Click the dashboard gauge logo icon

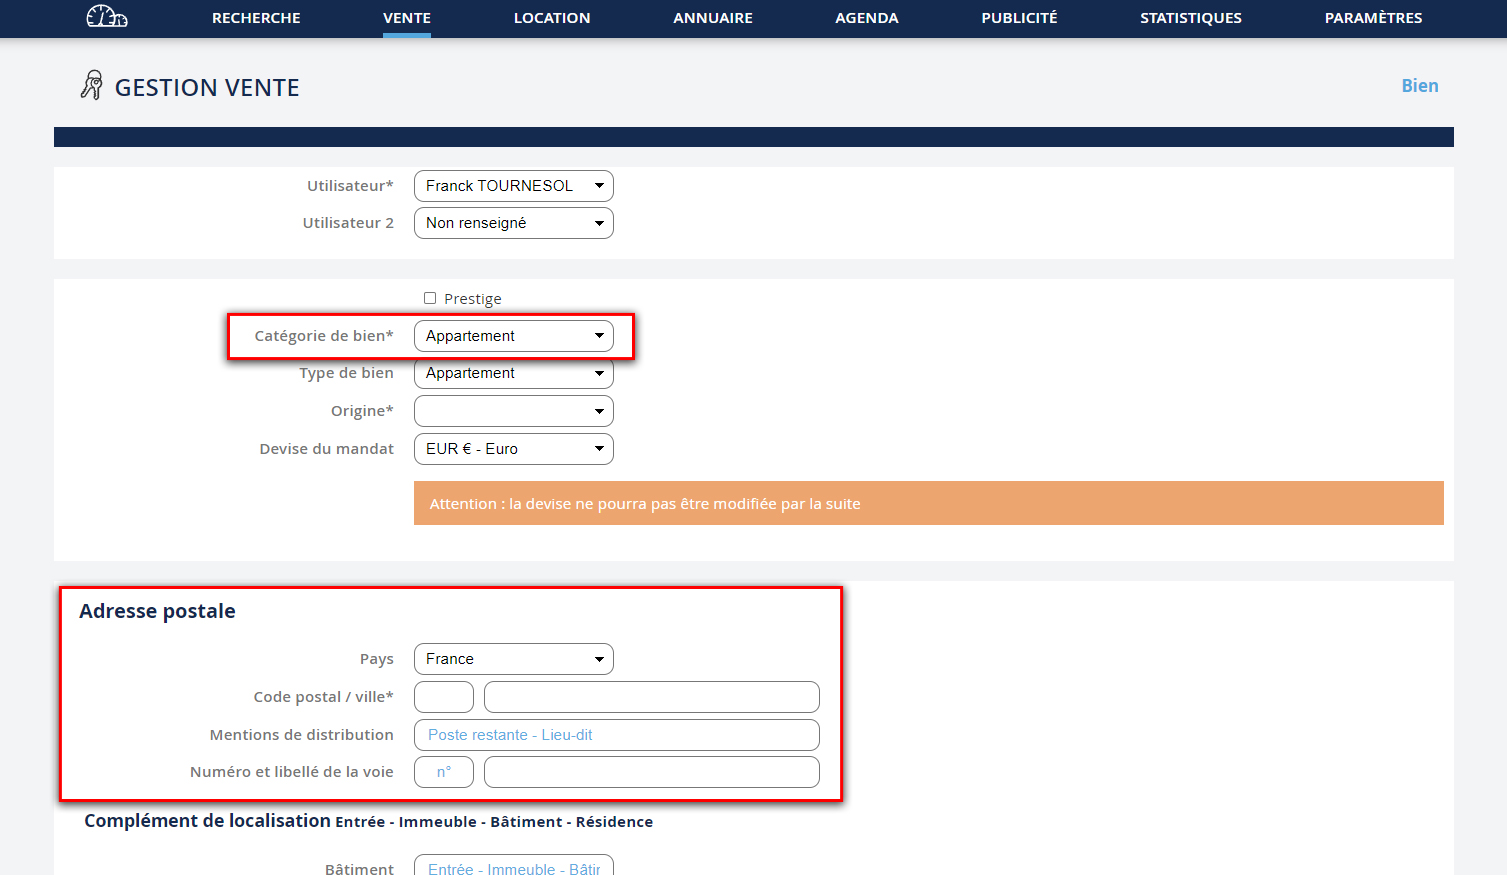tap(107, 17)
